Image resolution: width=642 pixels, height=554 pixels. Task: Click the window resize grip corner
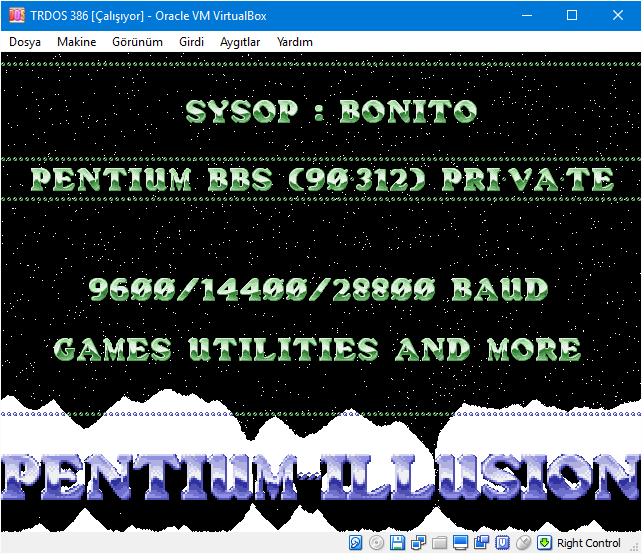(x=636, y=548)
